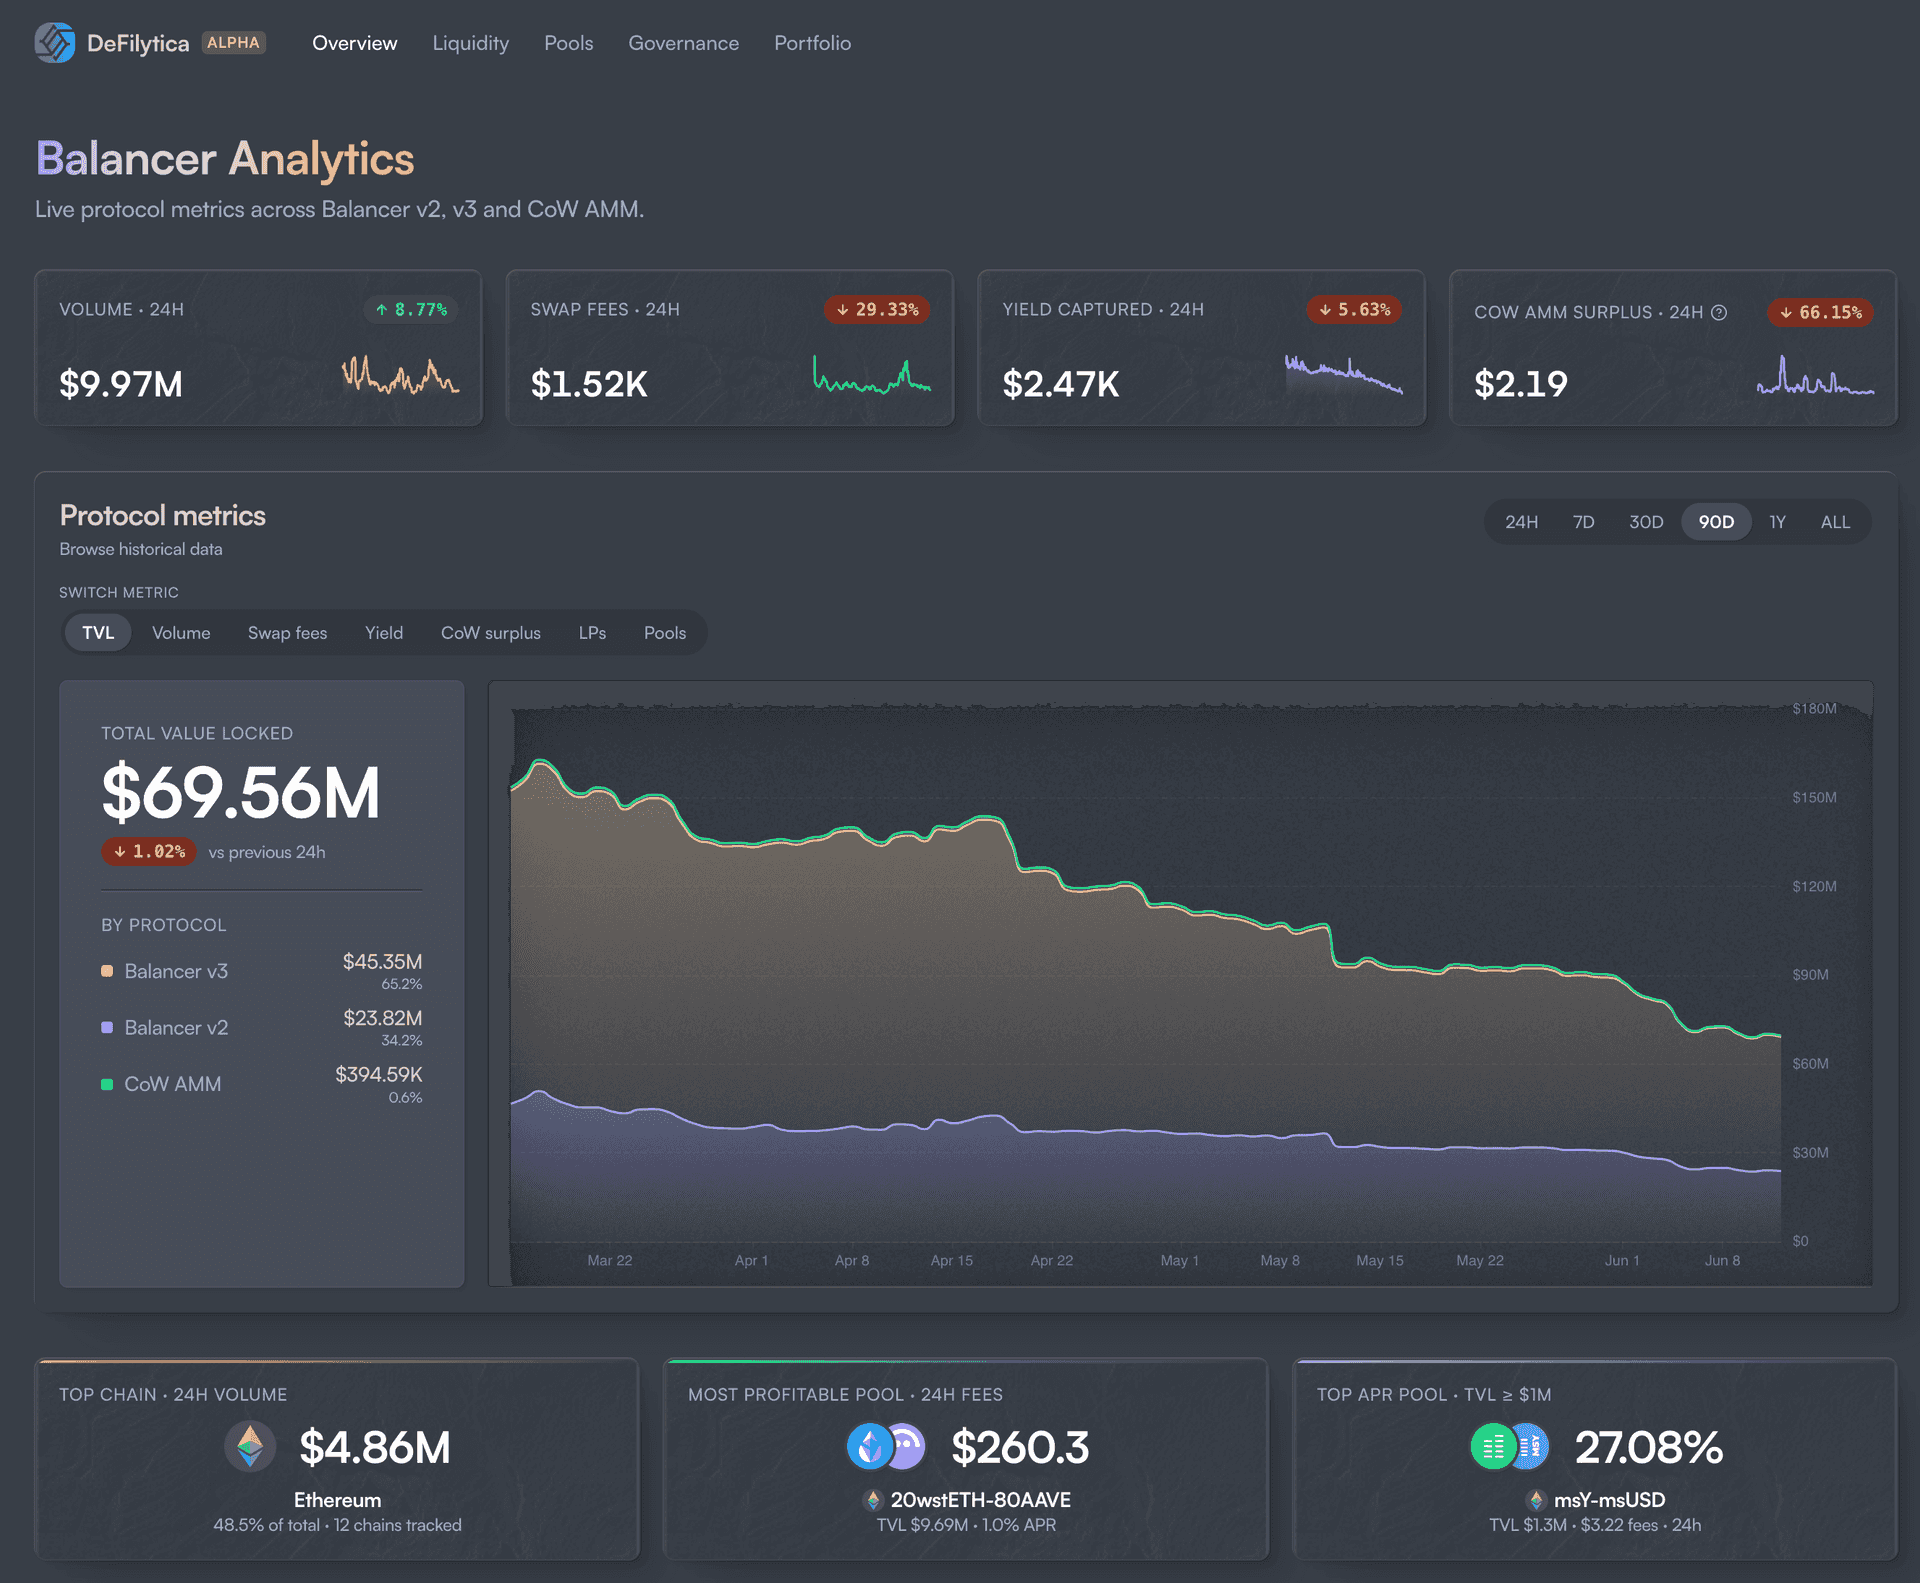Open the COW AMM Surplus help icon
Screen dimensions: 1920x1583
(x=1719, y=312)
